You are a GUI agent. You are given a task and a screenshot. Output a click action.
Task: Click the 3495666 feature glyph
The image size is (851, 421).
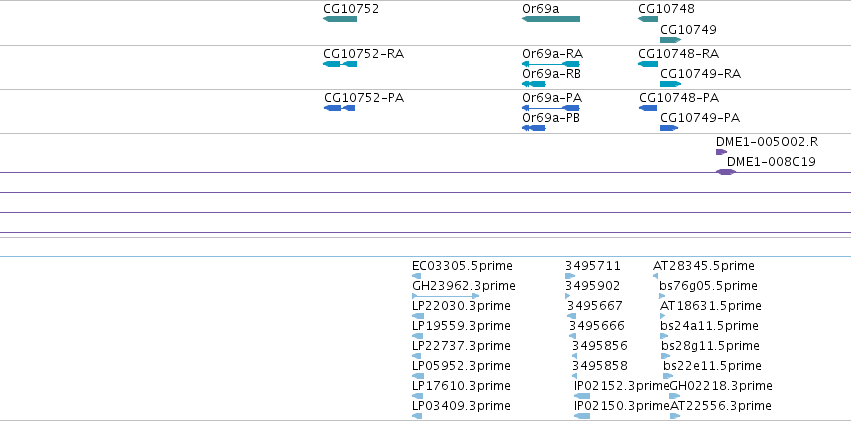(572, 336)
